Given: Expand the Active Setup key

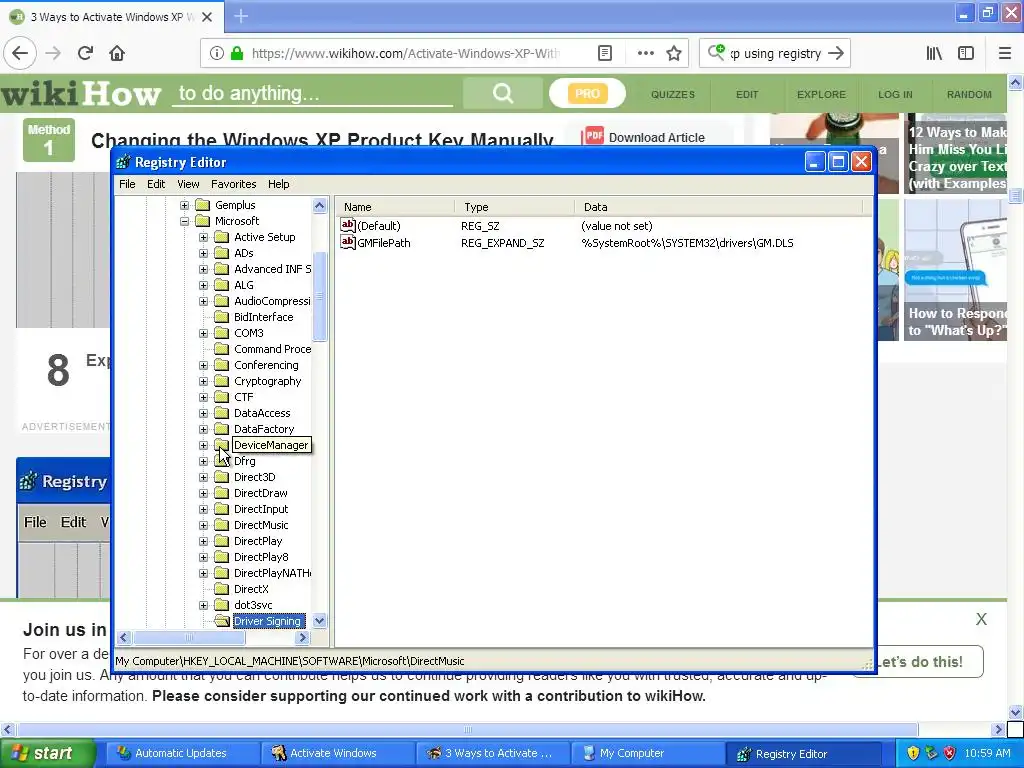Looking at the screenshot, I should 203,237.
